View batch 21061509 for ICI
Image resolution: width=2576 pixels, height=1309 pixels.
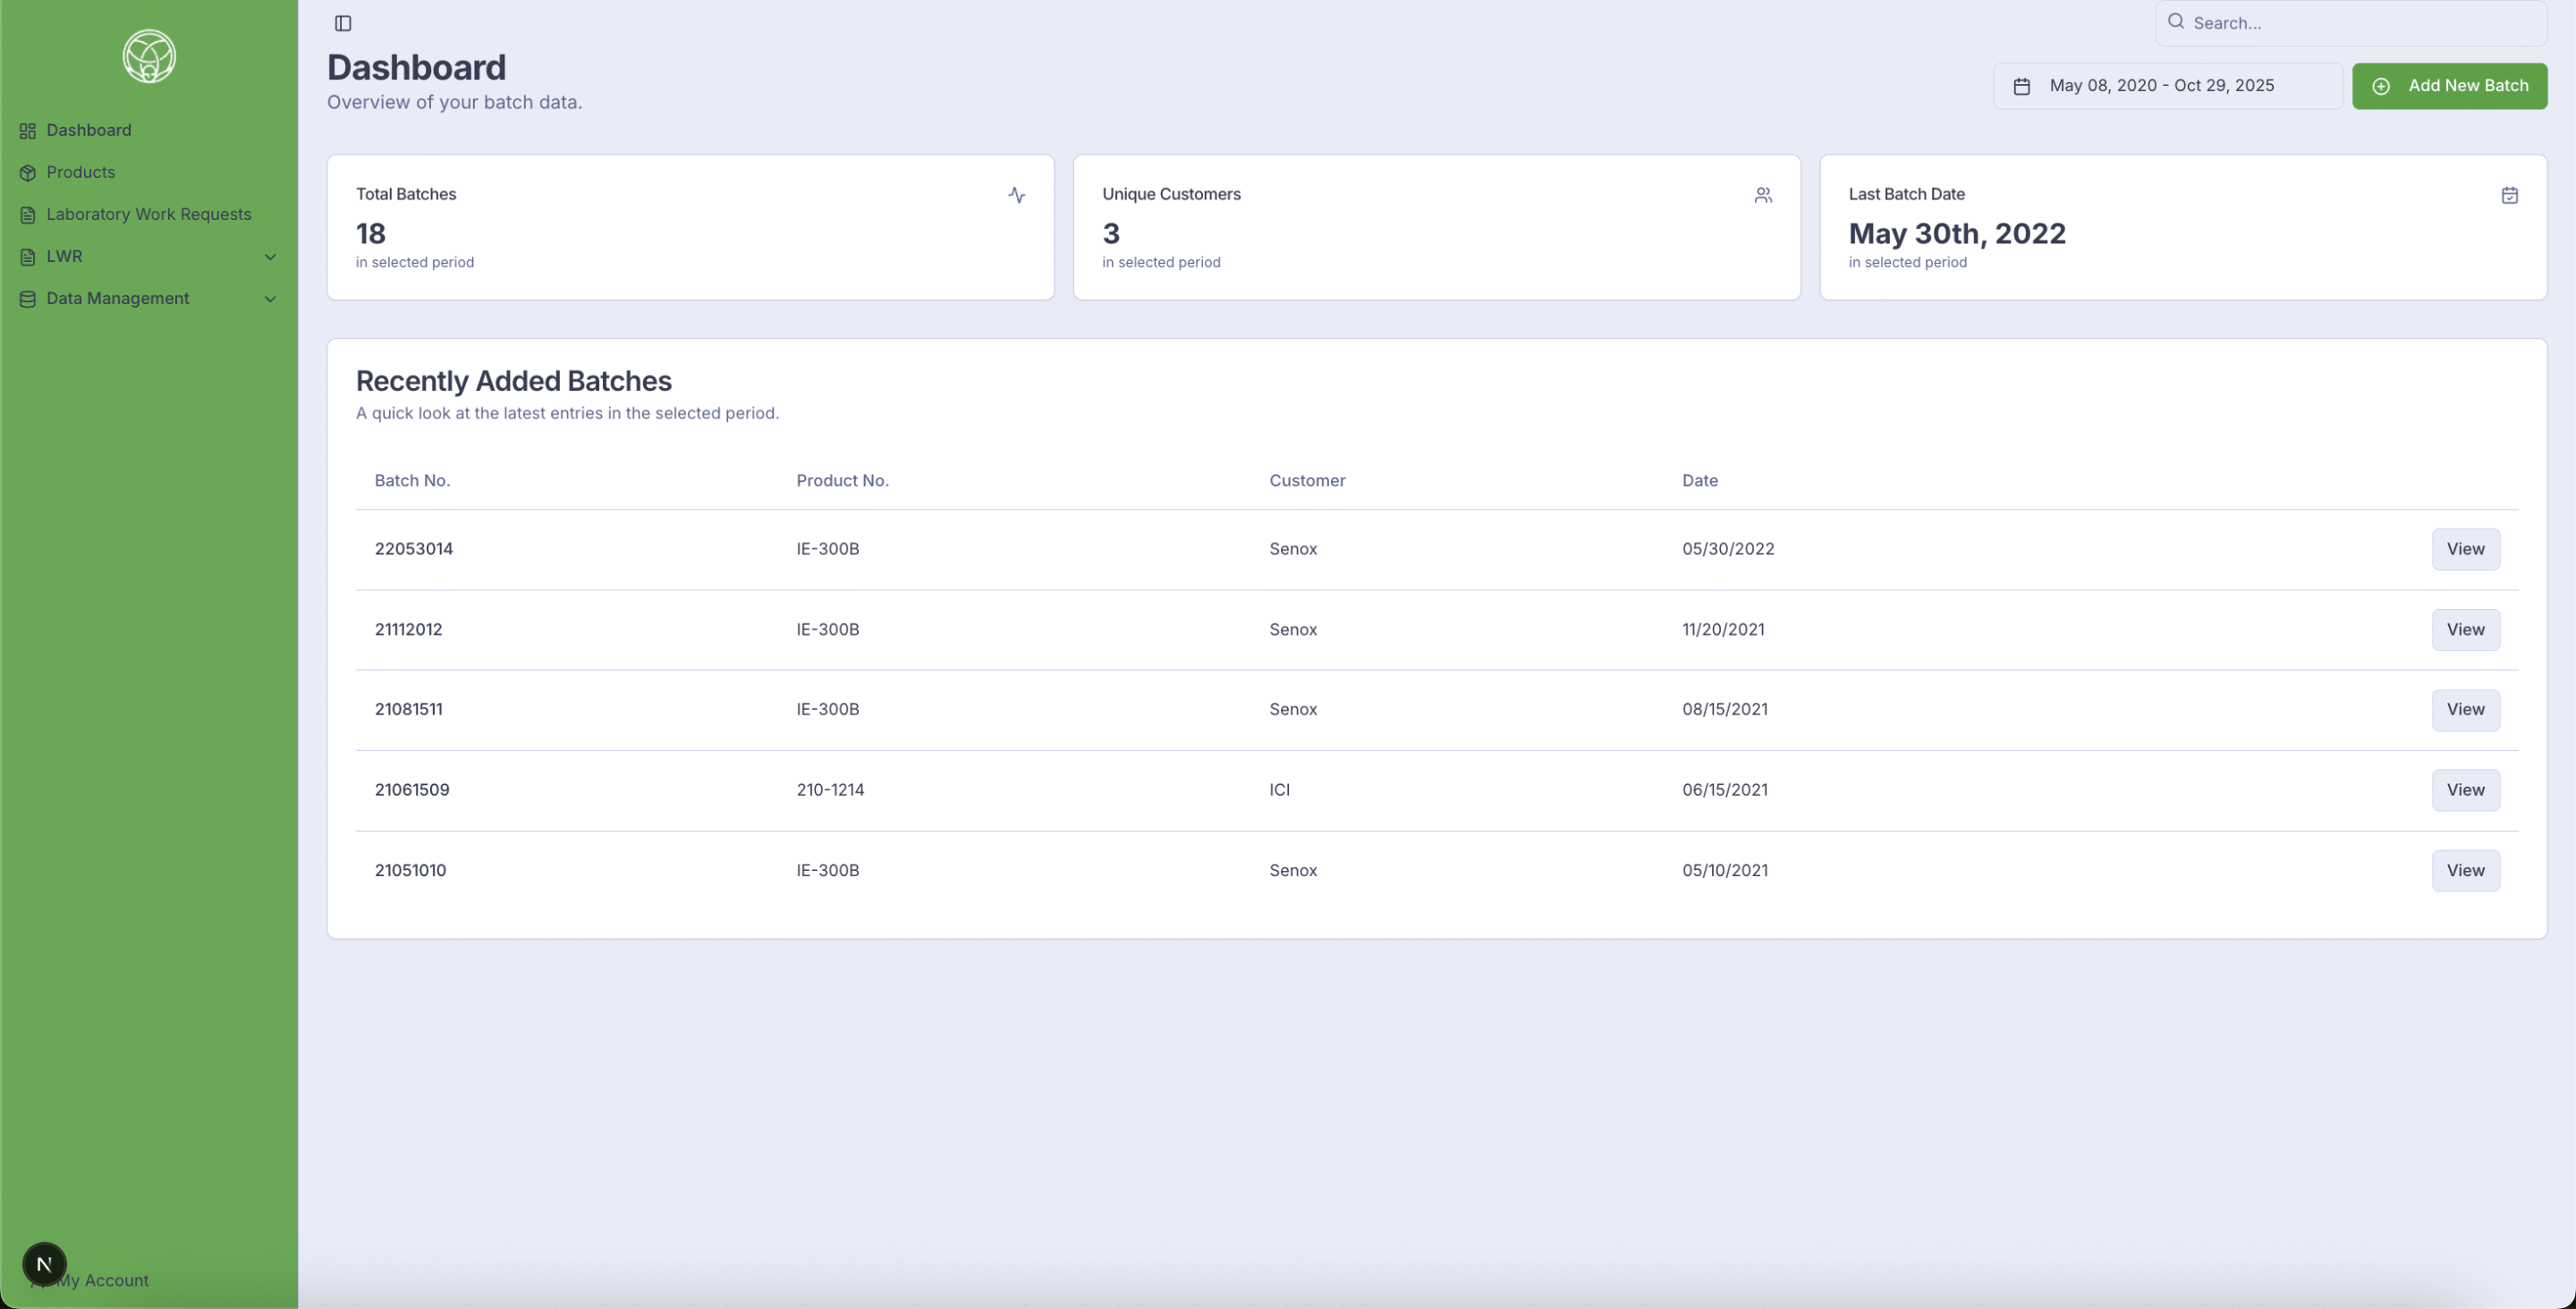coord(2465,790)
